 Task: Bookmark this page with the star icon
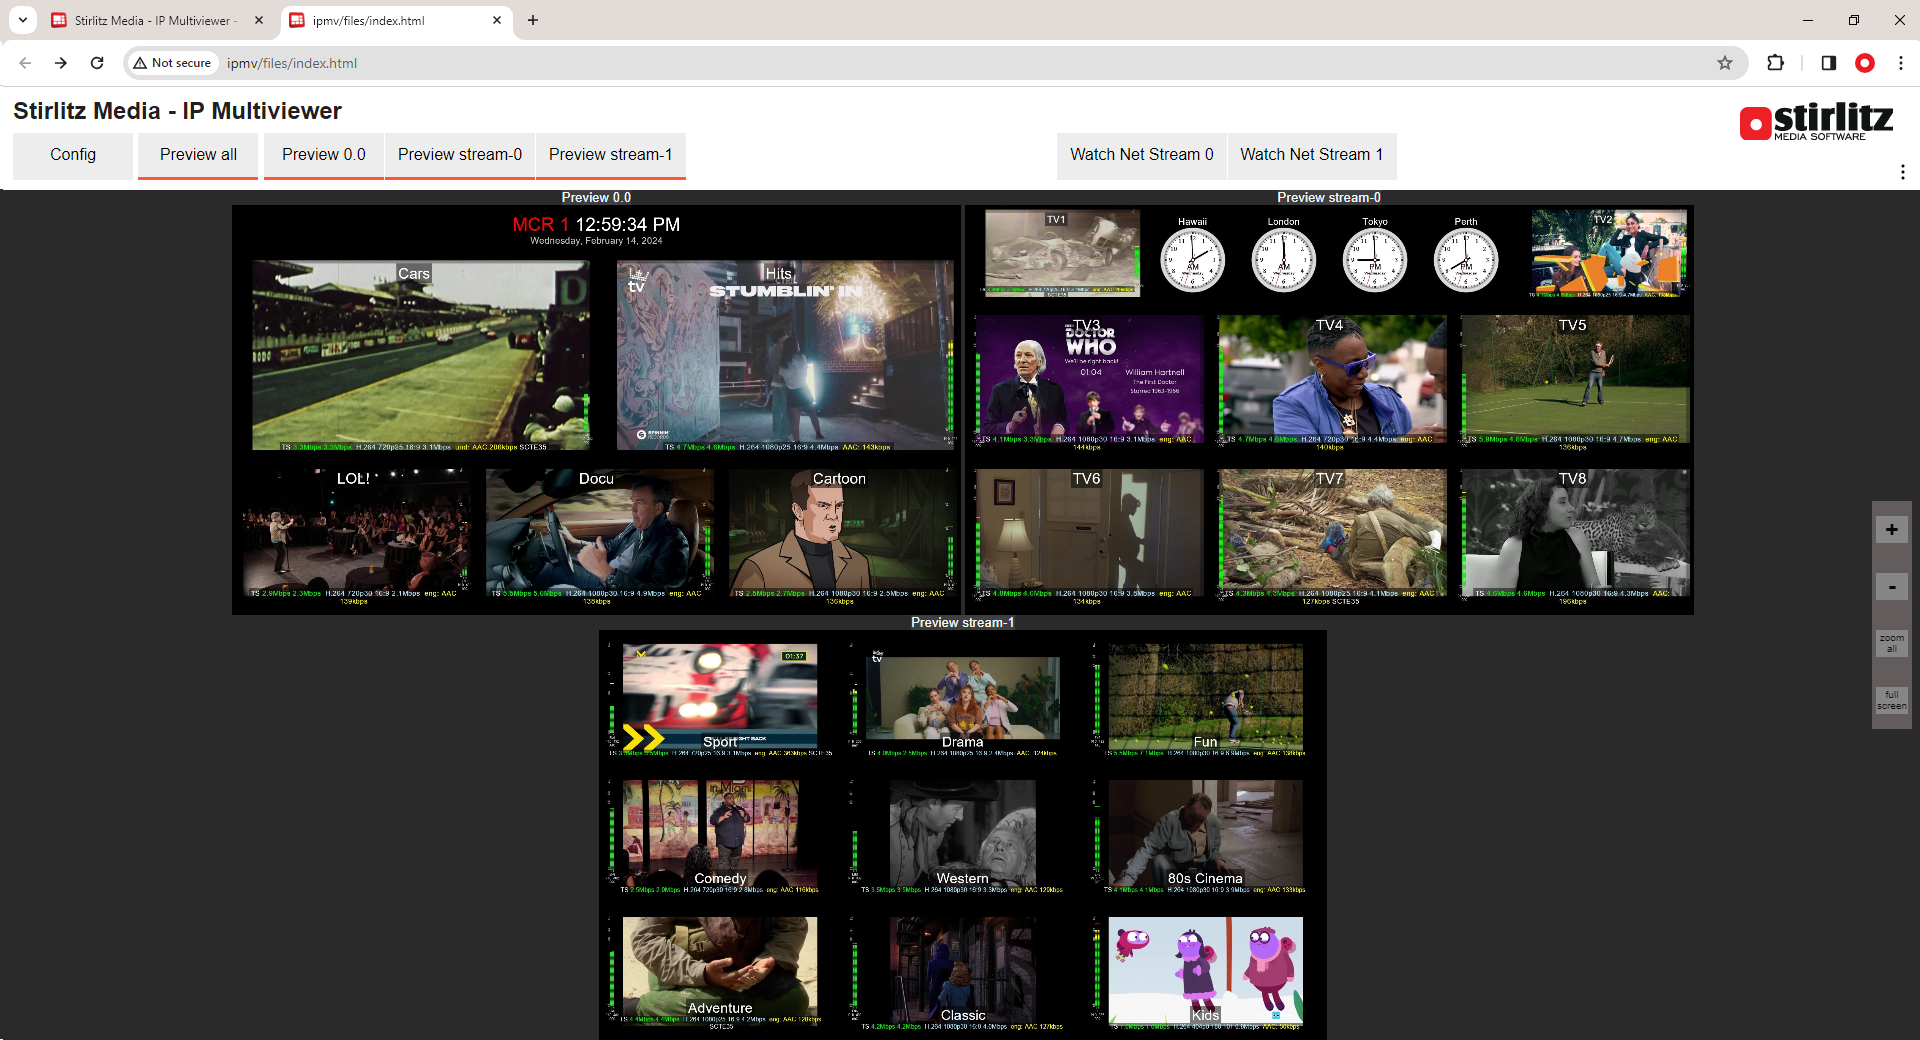1725,63
